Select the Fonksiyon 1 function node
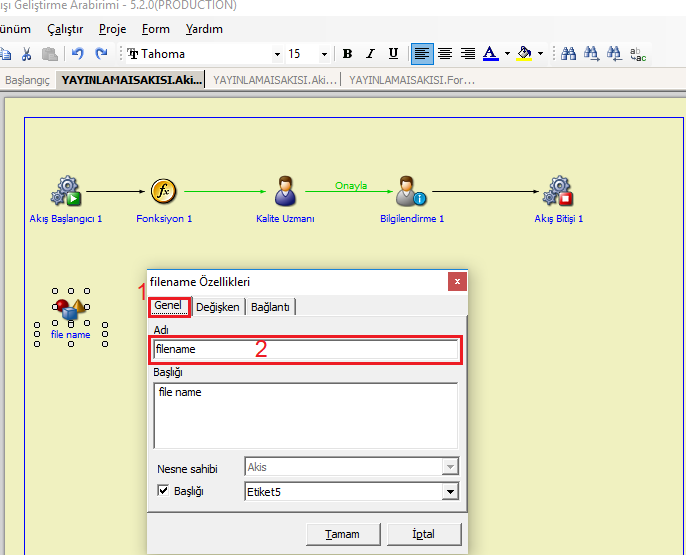686x555 pixels. coord(163,191)
